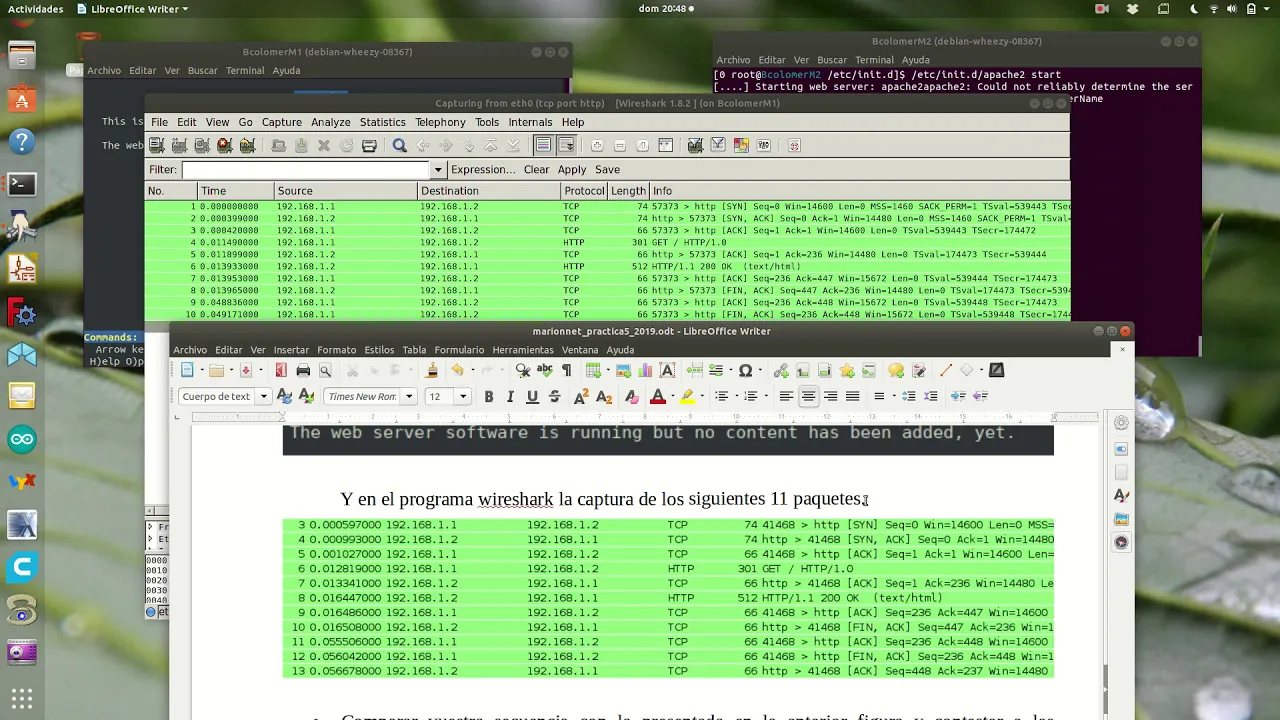
Task: Insert a table with the Writer table icon
Action: [593, 370]
